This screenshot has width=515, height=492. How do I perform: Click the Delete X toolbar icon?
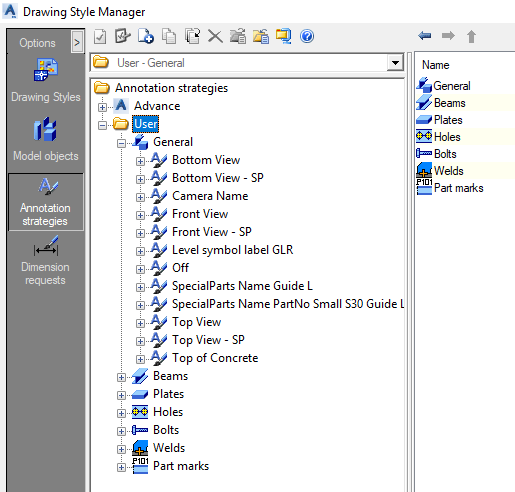pos(215,36)
